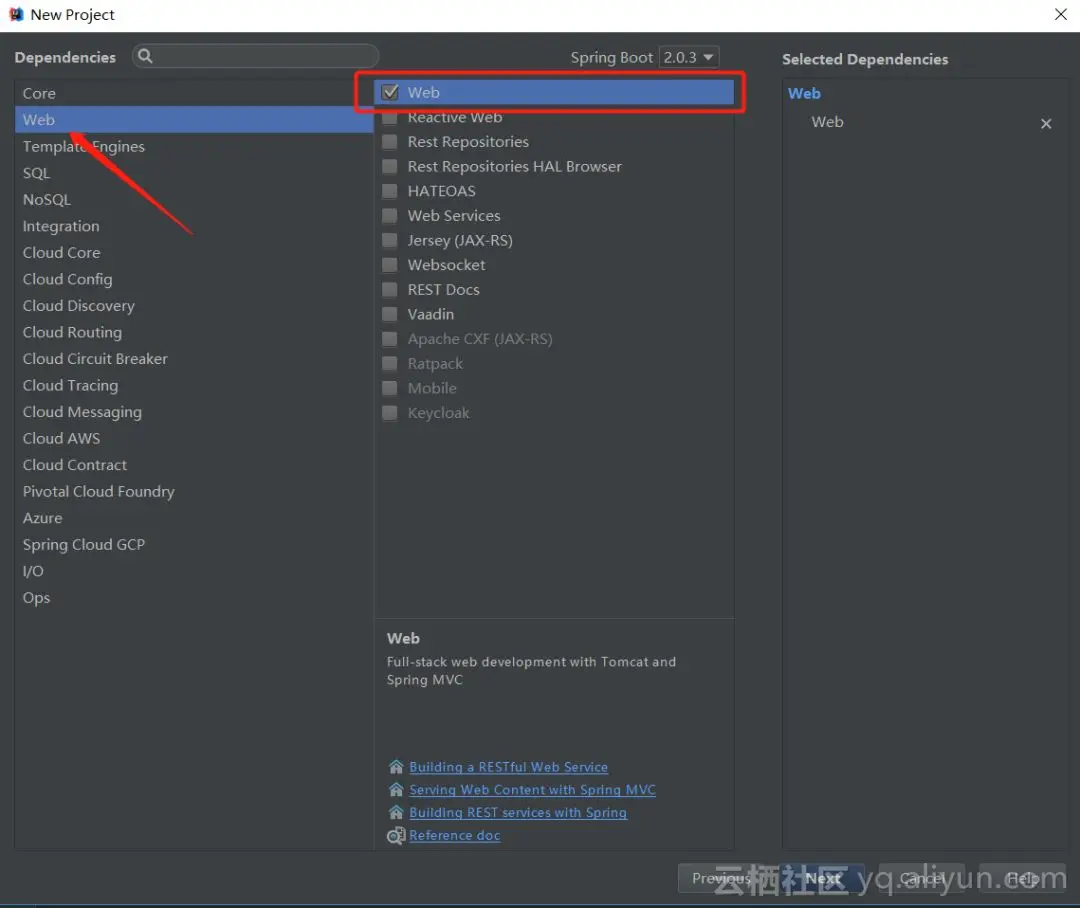Open the Azure category

pos(194,518)
